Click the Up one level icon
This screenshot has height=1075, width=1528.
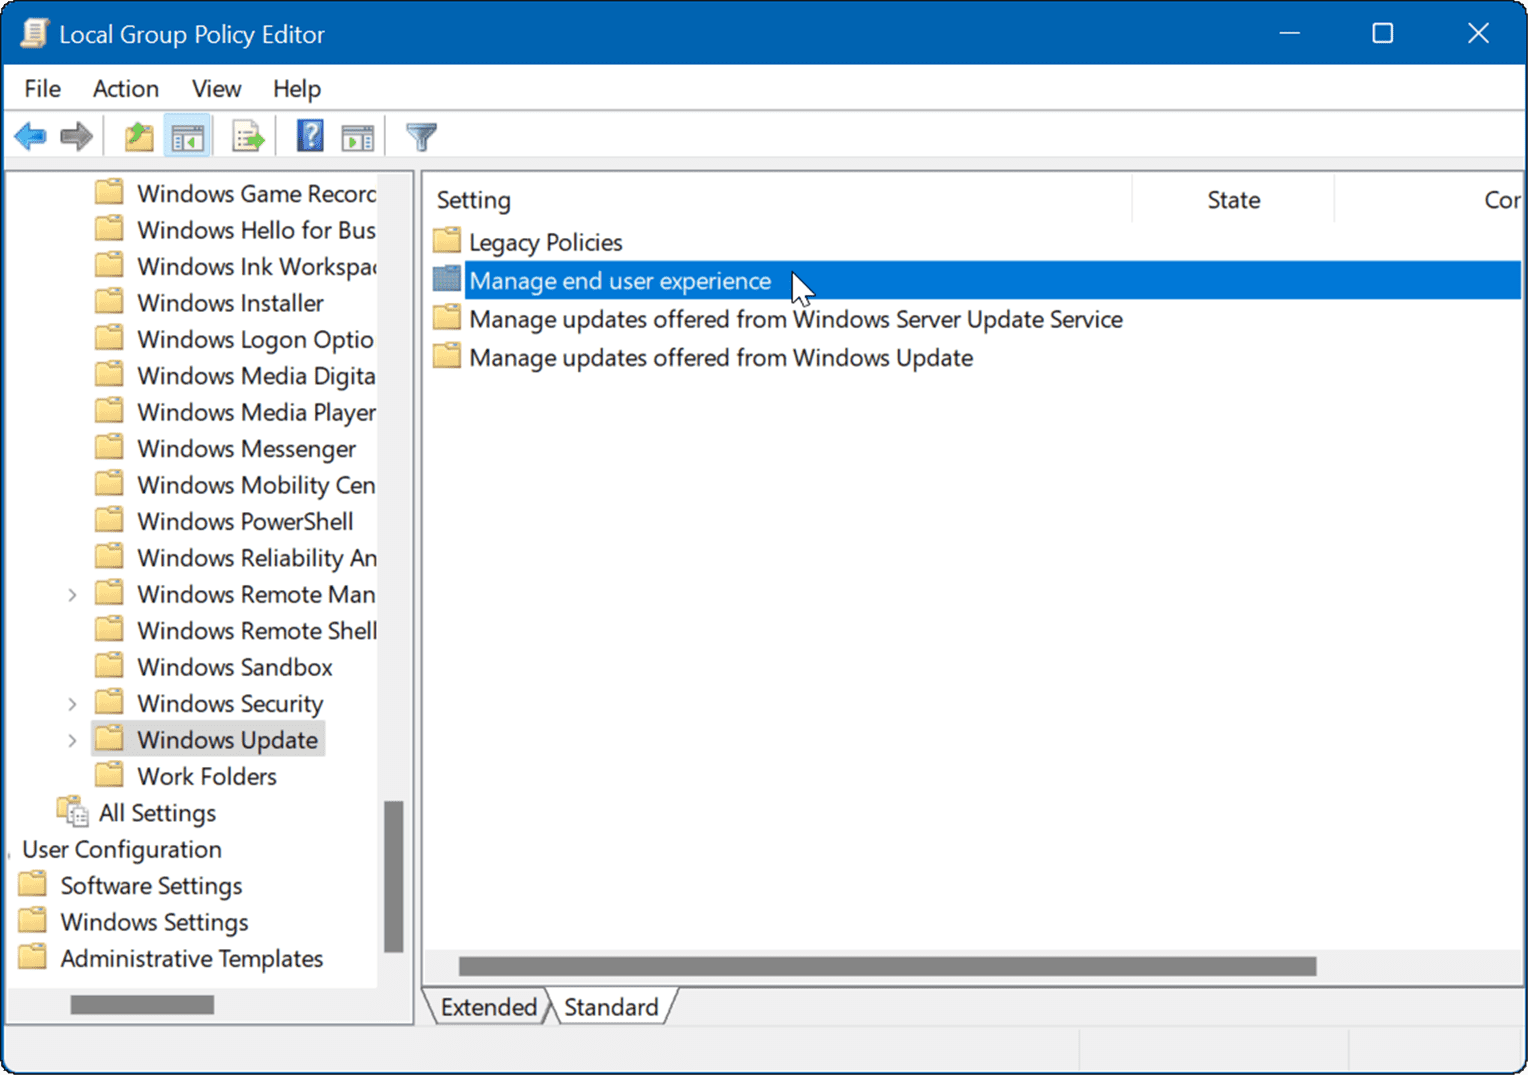pos(139,135)
